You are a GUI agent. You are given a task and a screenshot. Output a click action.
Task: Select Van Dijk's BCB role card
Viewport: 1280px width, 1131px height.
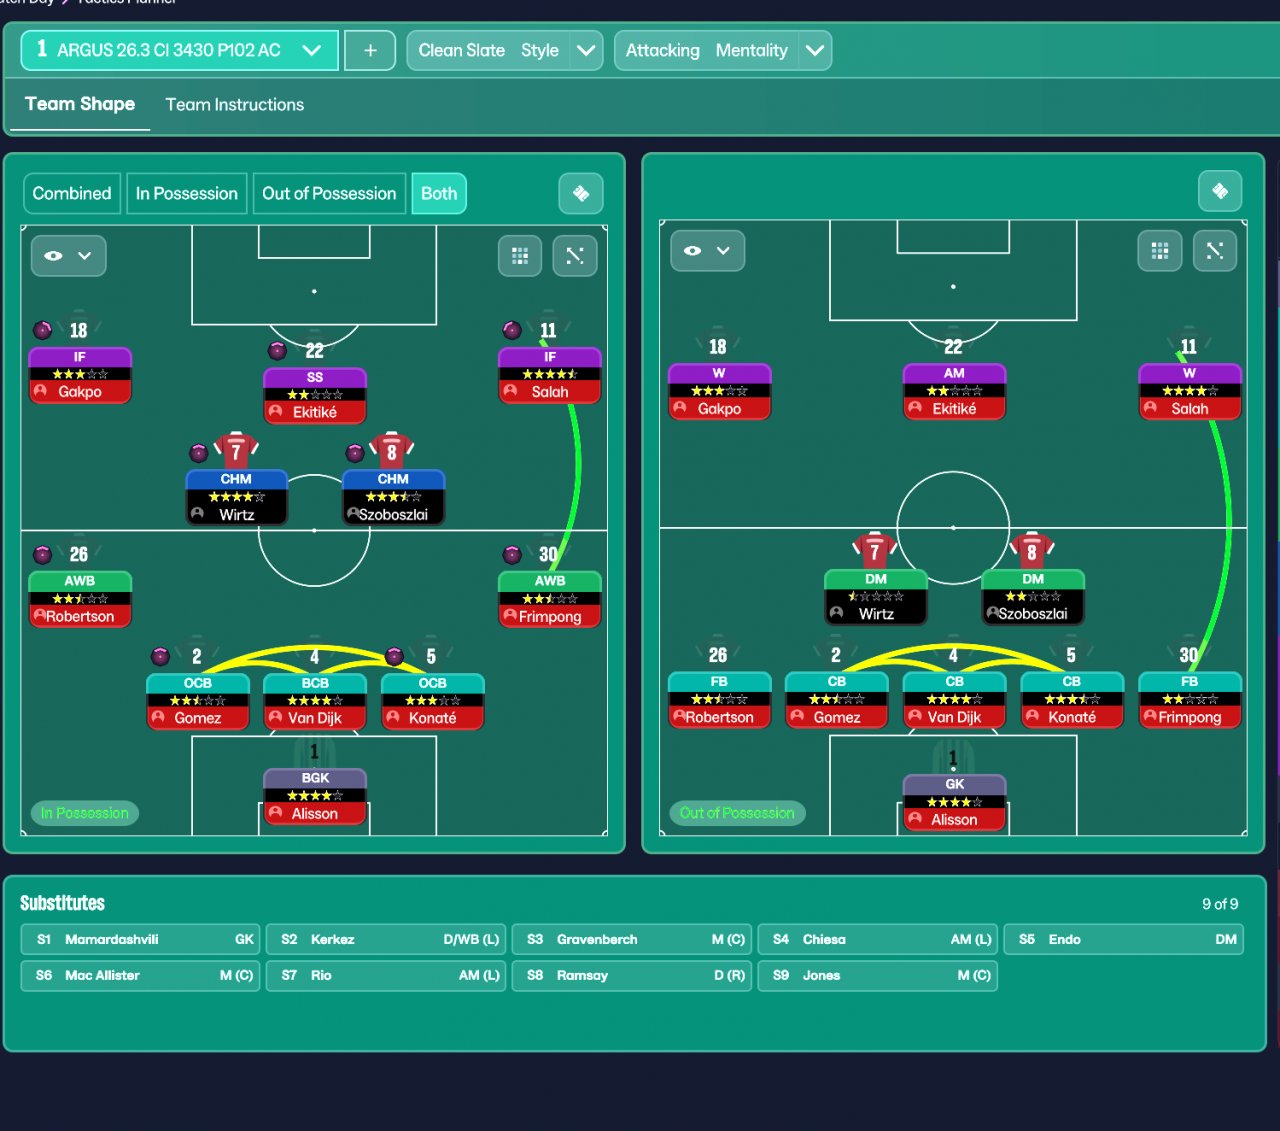point(315,701)
